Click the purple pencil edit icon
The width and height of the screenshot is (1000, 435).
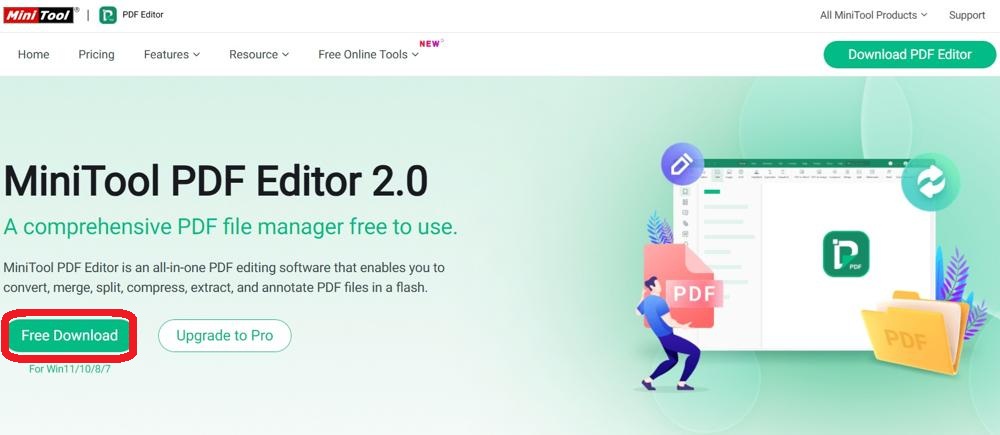tap(682, 164)
